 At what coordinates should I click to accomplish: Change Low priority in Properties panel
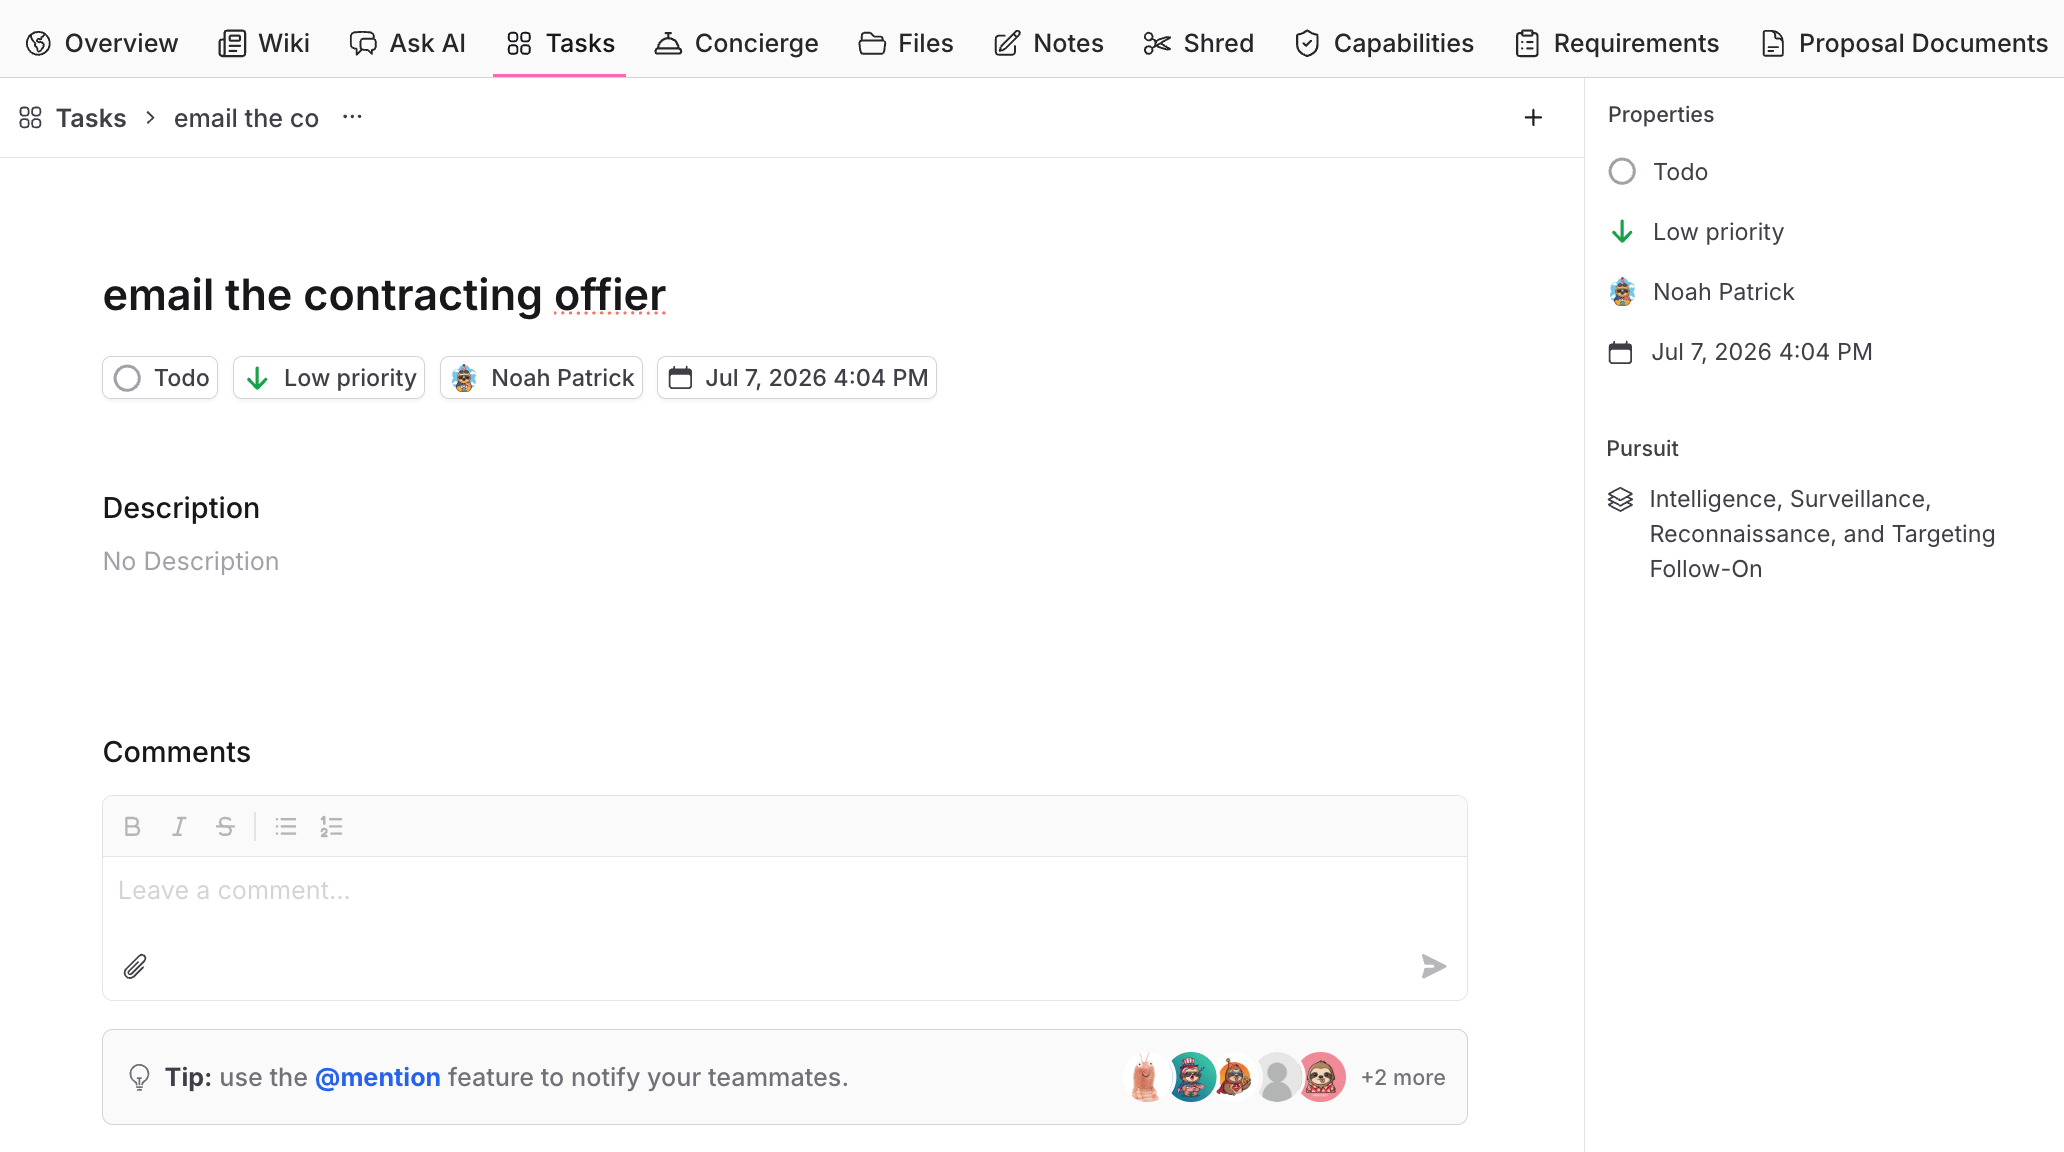(1696, 232)
